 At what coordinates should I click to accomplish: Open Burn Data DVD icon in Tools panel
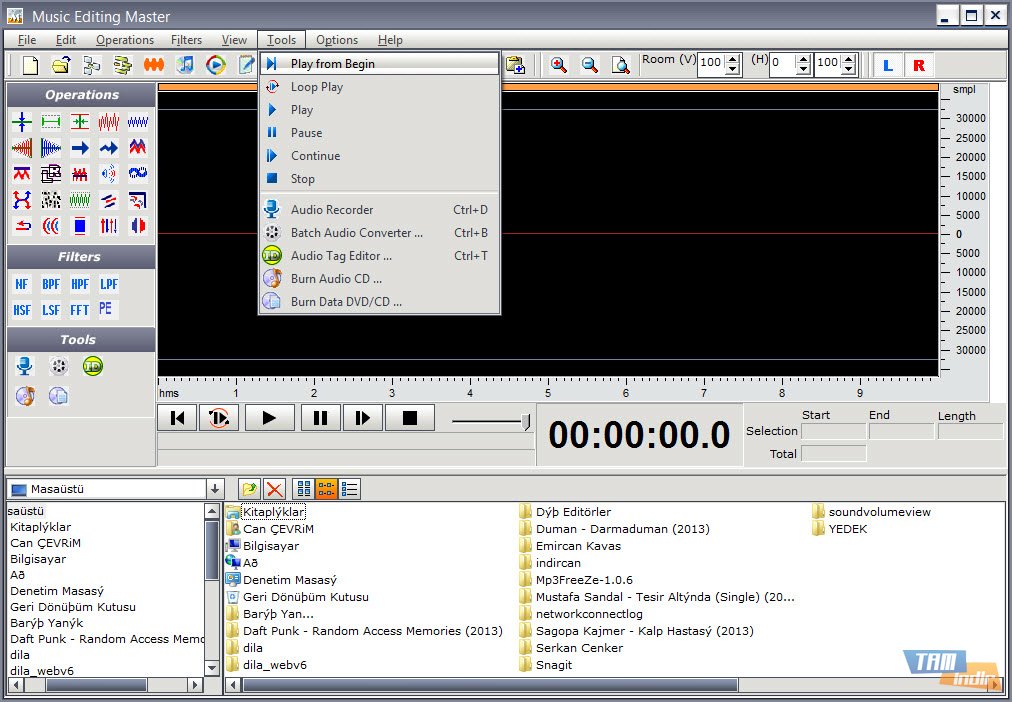tap(58, 396)
